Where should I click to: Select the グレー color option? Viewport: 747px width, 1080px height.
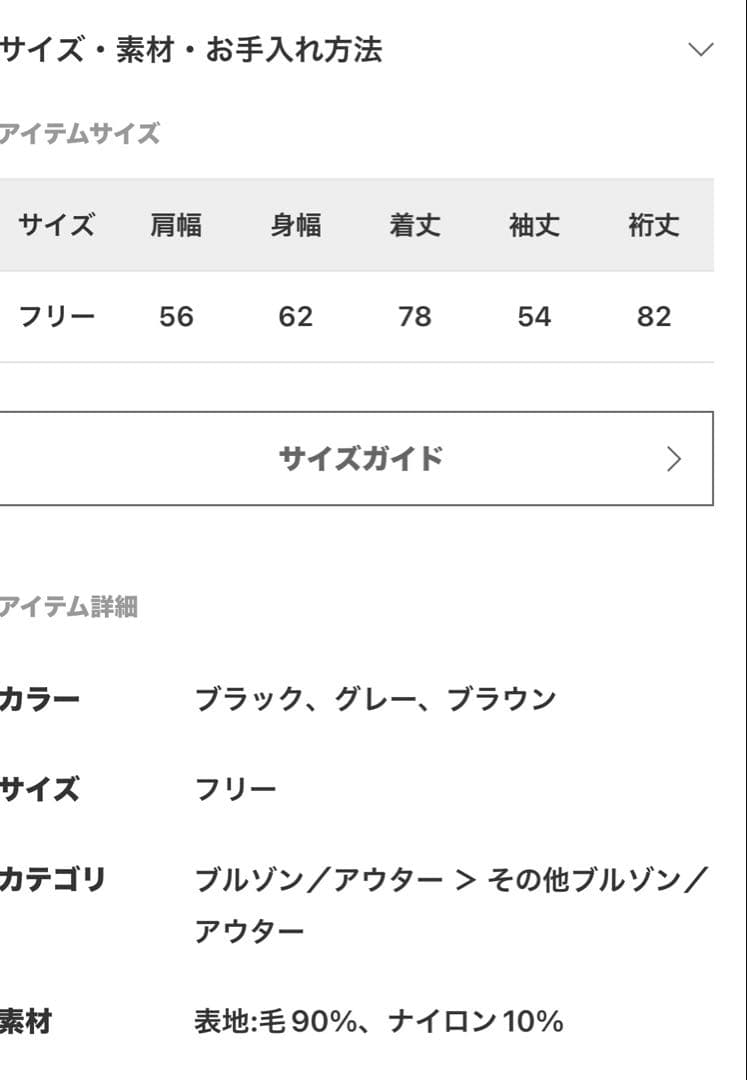coord(353,698)
